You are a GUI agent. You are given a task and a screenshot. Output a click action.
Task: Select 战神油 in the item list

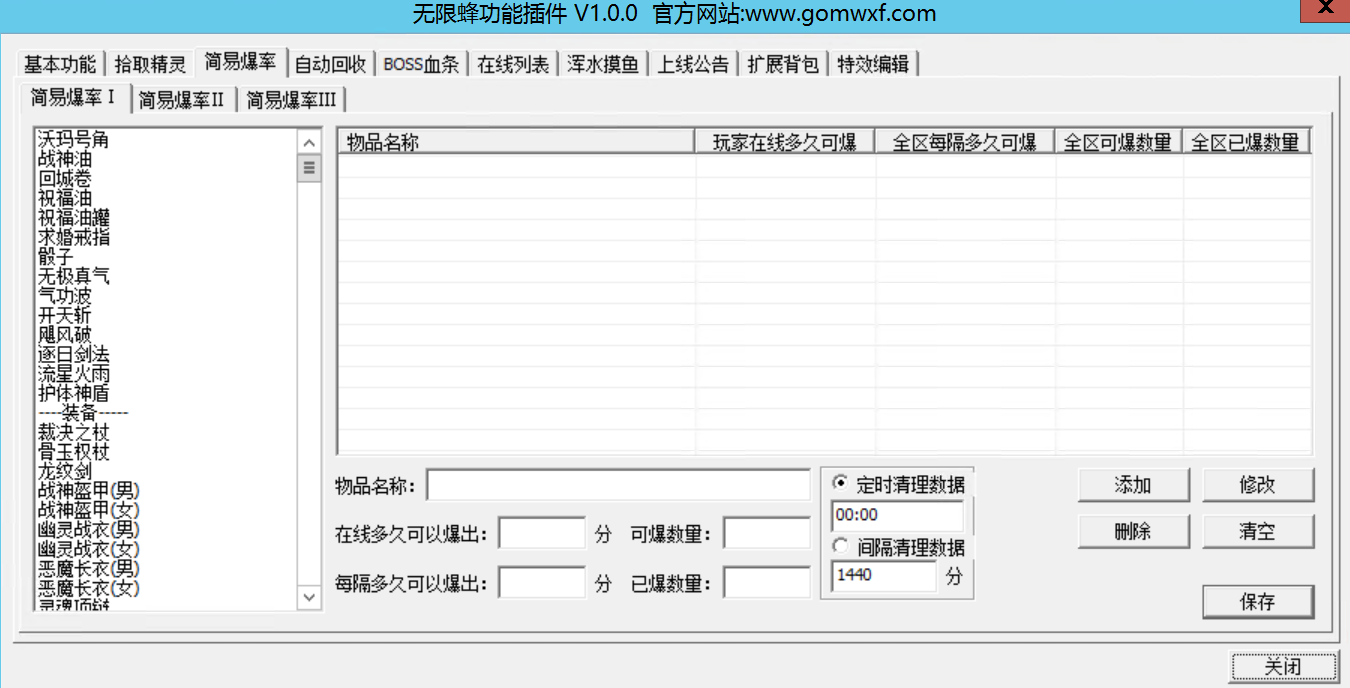point(65,159)
